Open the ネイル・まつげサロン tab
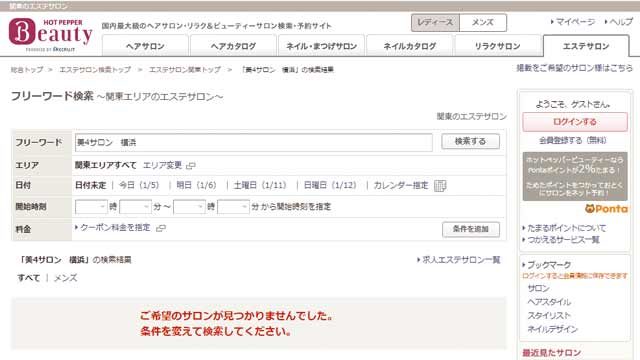The height and width of the screenshot is (360, 640). click(321, 46)
